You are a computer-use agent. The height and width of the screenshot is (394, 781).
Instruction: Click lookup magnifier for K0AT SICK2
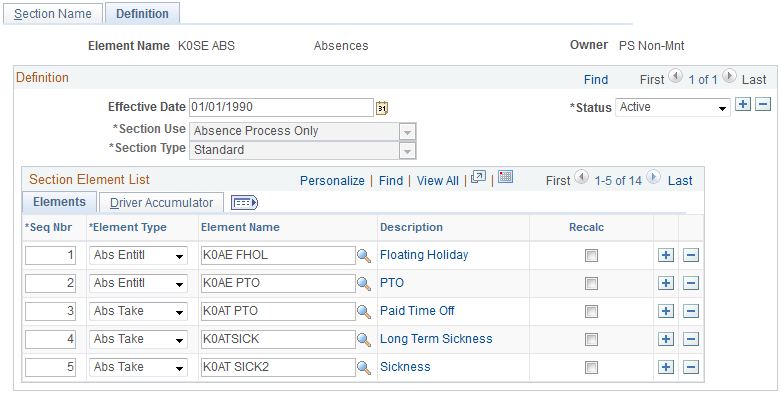pos(364,368)
